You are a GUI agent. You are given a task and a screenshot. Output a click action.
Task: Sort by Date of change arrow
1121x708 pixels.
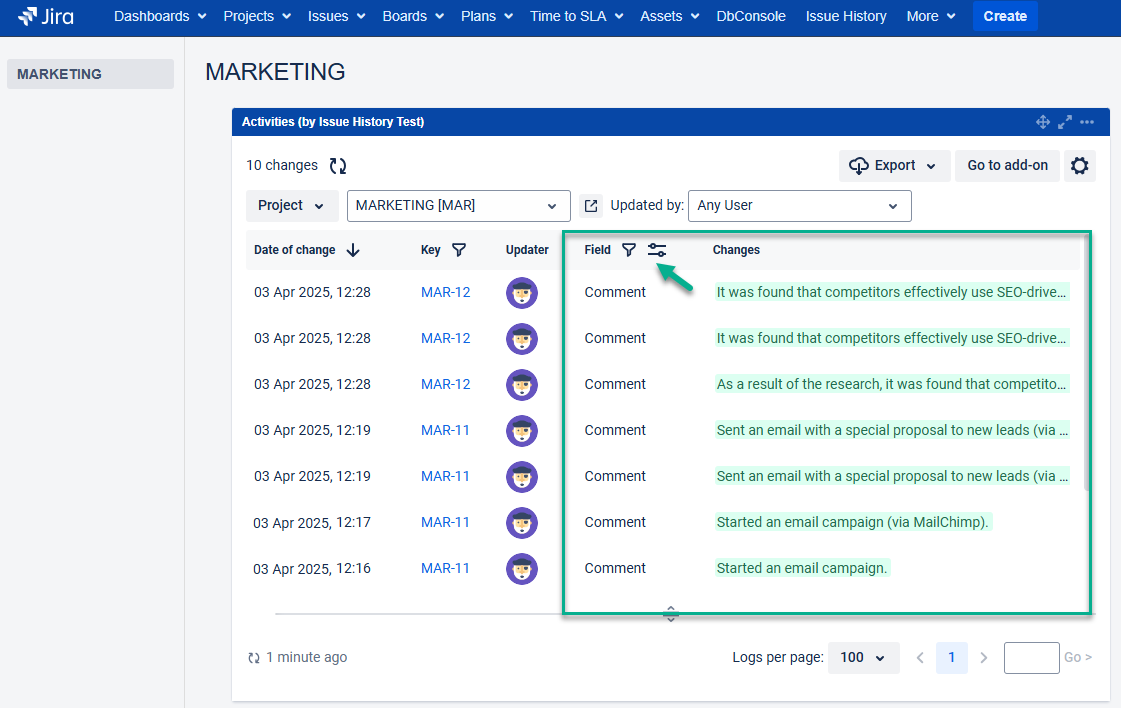[x=353, y=250]
